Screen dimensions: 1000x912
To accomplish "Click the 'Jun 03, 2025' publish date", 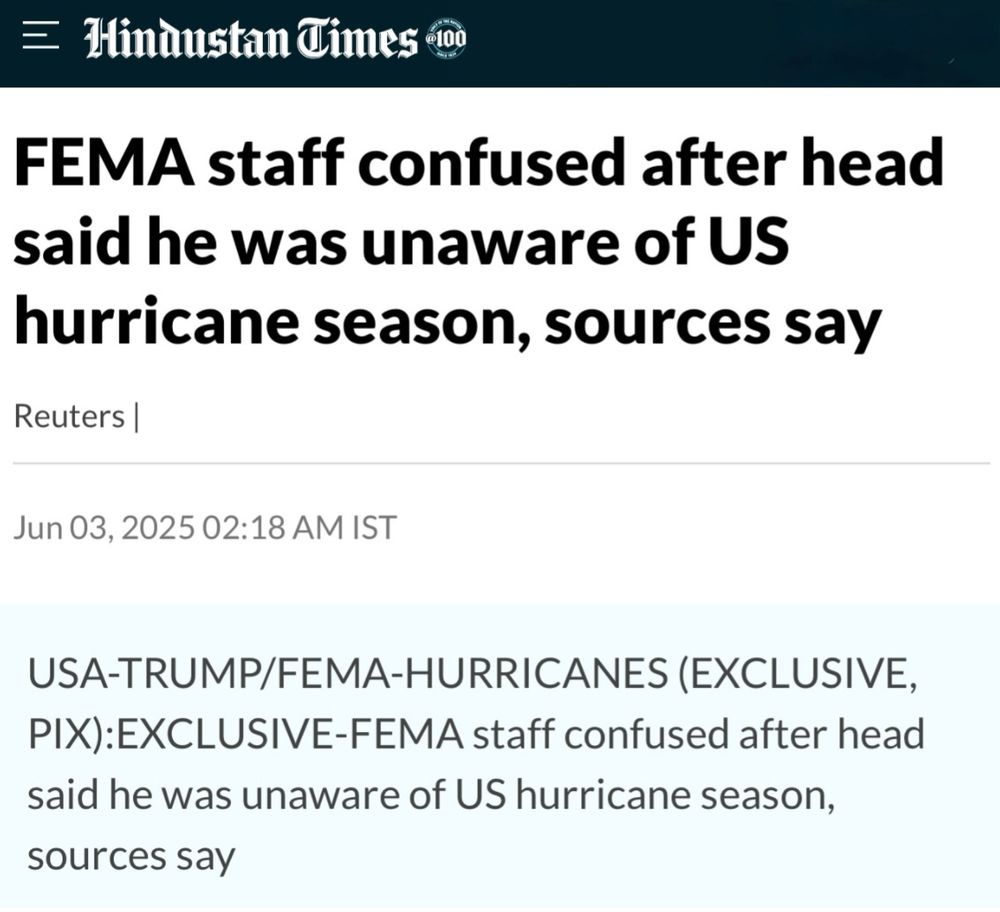I will pyautogui.click(x=104, y=527).
